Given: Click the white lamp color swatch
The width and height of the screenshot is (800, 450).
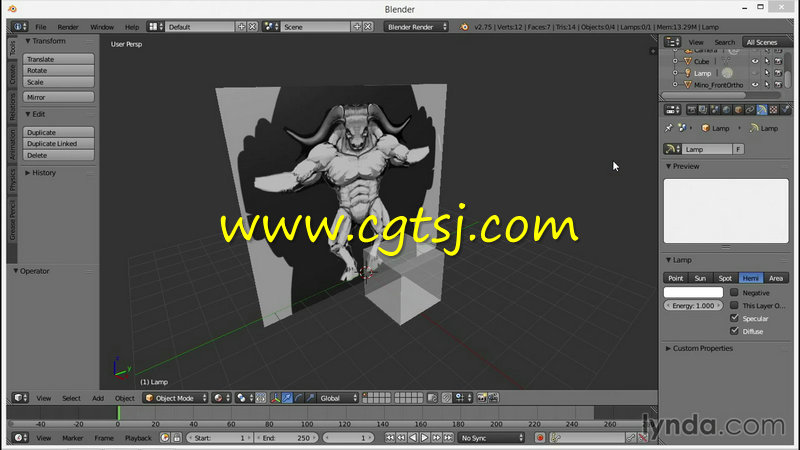Looking at the screenshot, I should pos(693,292).
